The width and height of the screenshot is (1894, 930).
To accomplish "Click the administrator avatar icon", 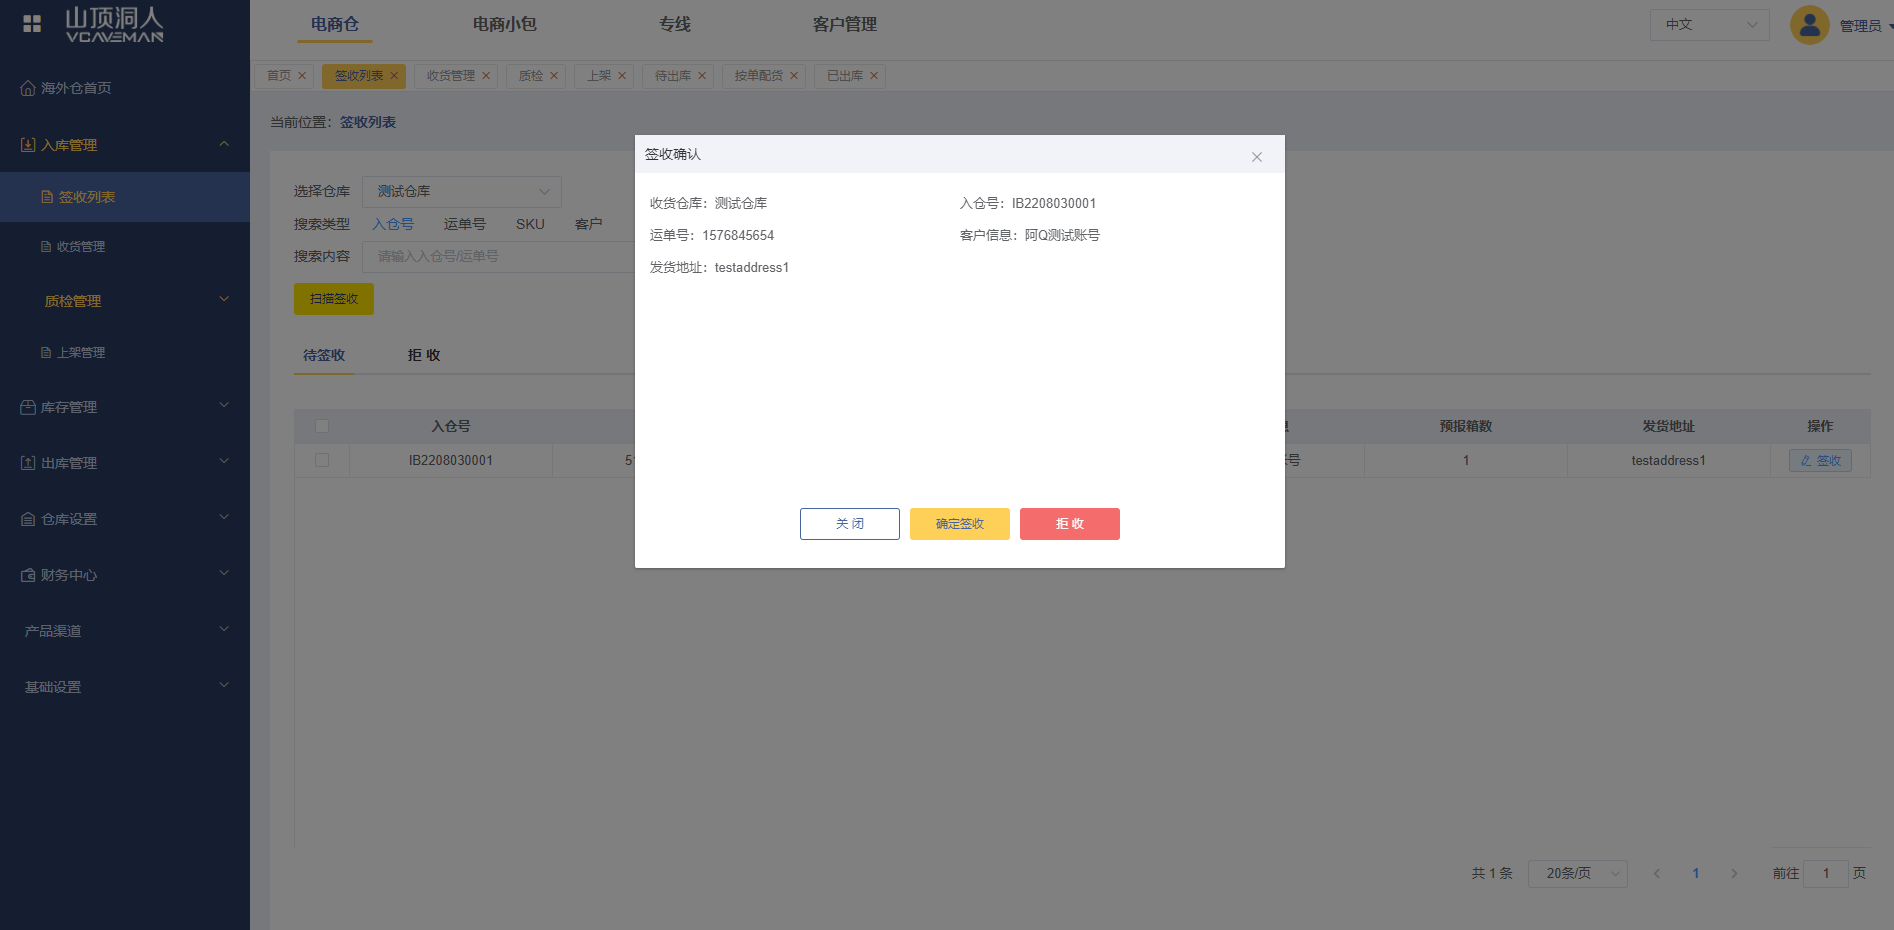I will [1809, 25].
